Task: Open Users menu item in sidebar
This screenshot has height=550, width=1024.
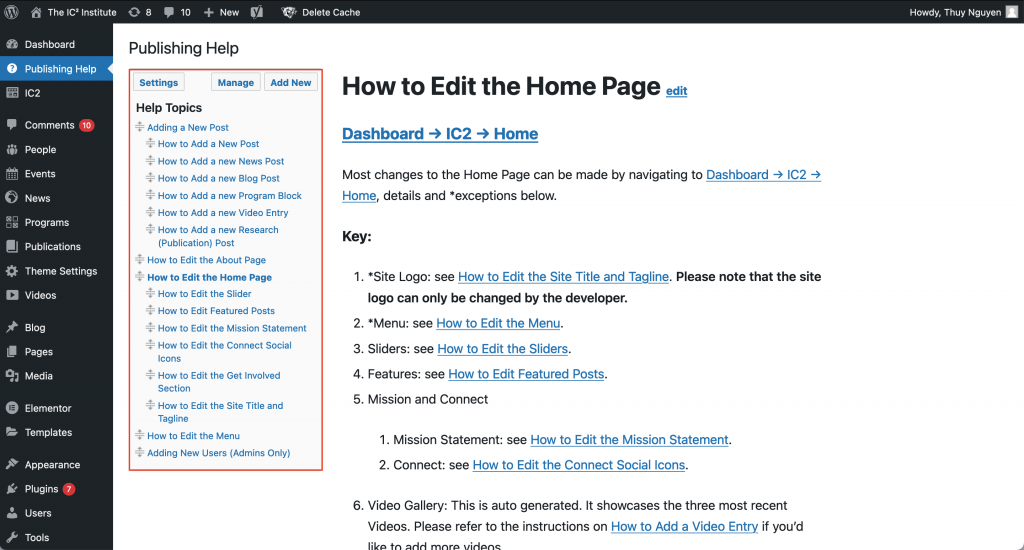Action: [x=56, y=513]
